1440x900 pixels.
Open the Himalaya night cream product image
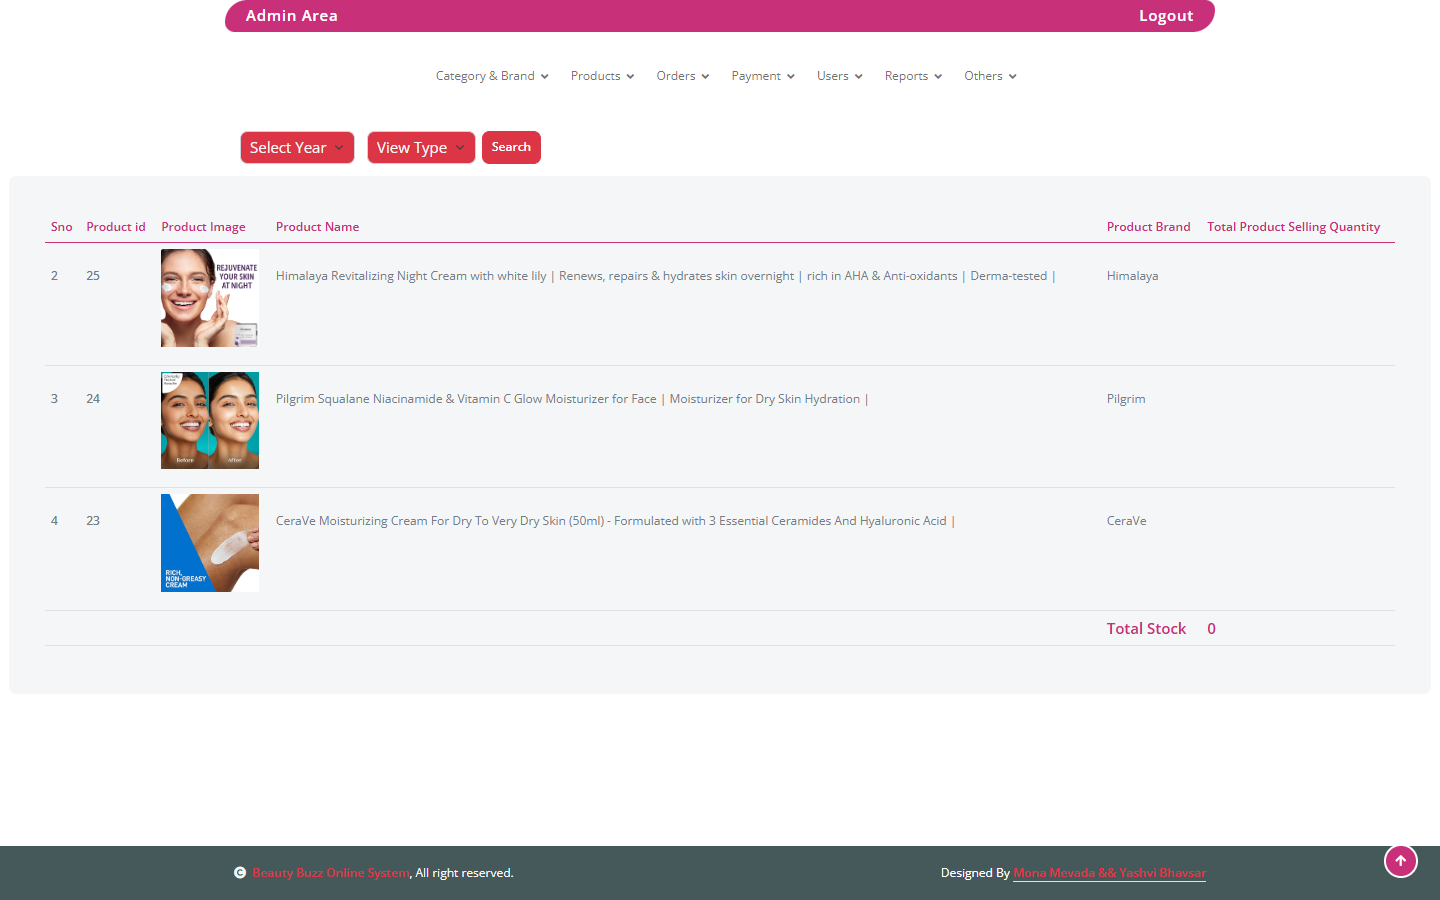tap(210, 298)
